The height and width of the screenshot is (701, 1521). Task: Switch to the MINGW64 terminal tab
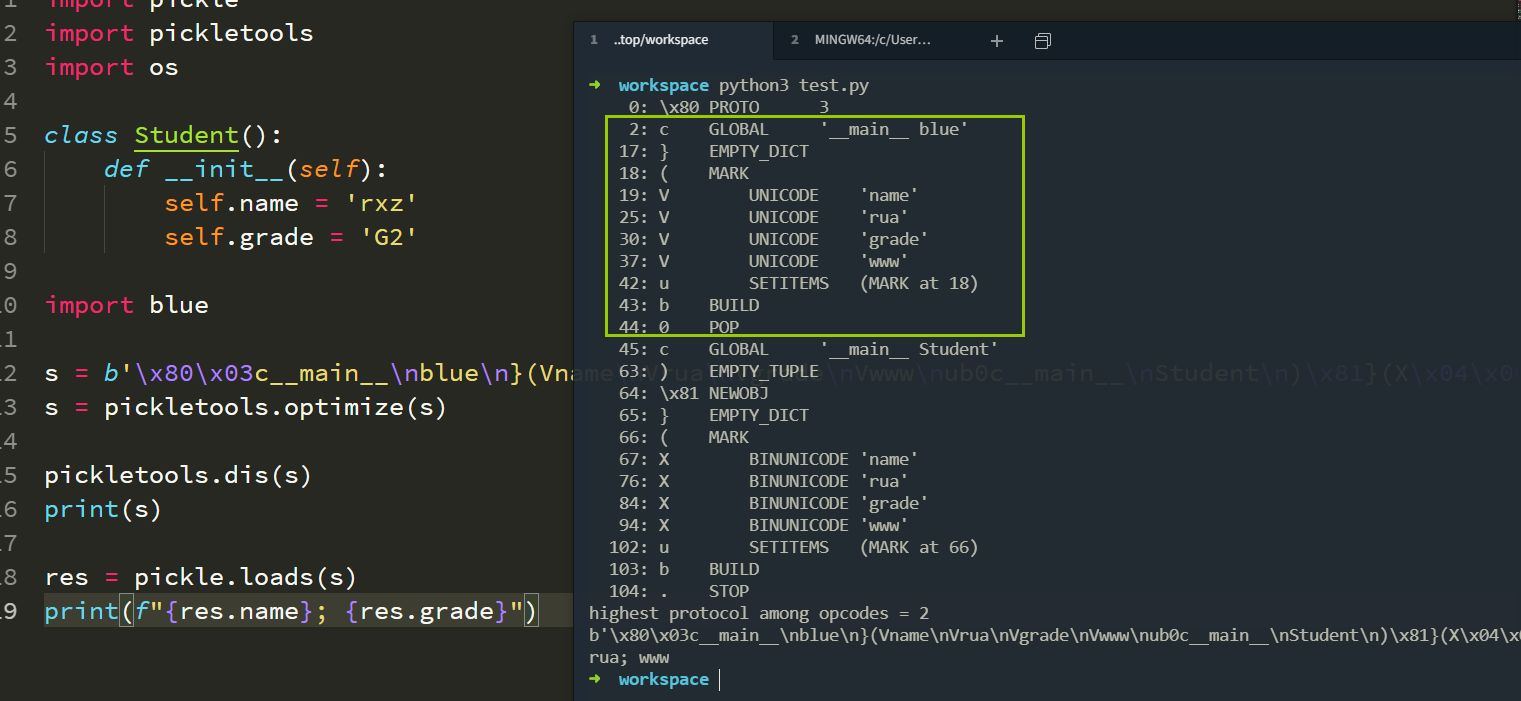click(872, 40)
